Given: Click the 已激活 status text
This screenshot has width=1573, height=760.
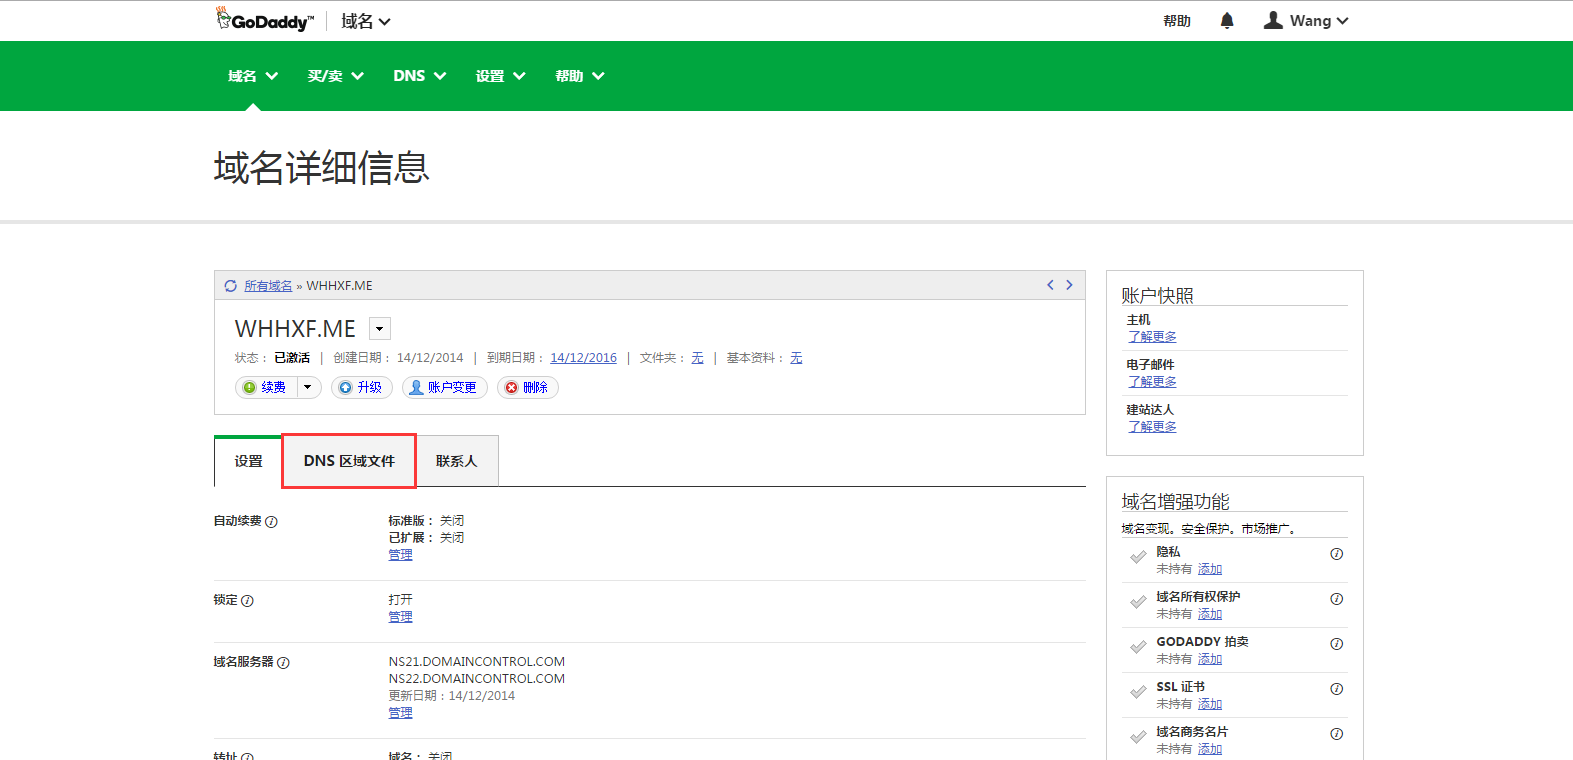Looking at the screenshot, I should [x=292, y=358].
